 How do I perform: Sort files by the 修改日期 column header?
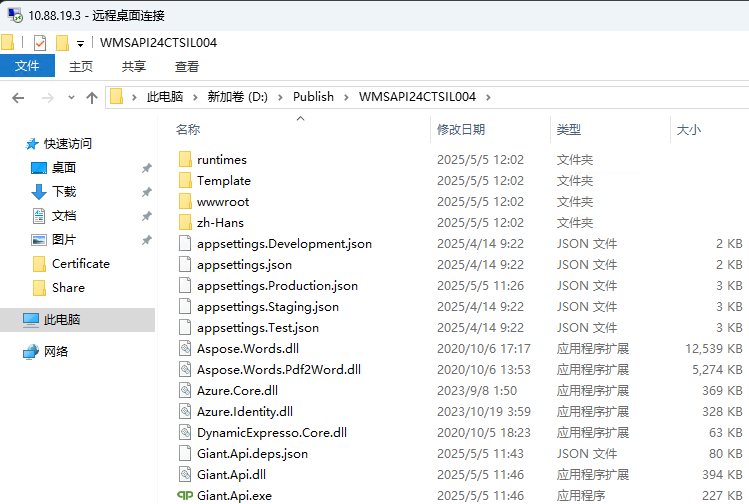(x=461, y=130)
